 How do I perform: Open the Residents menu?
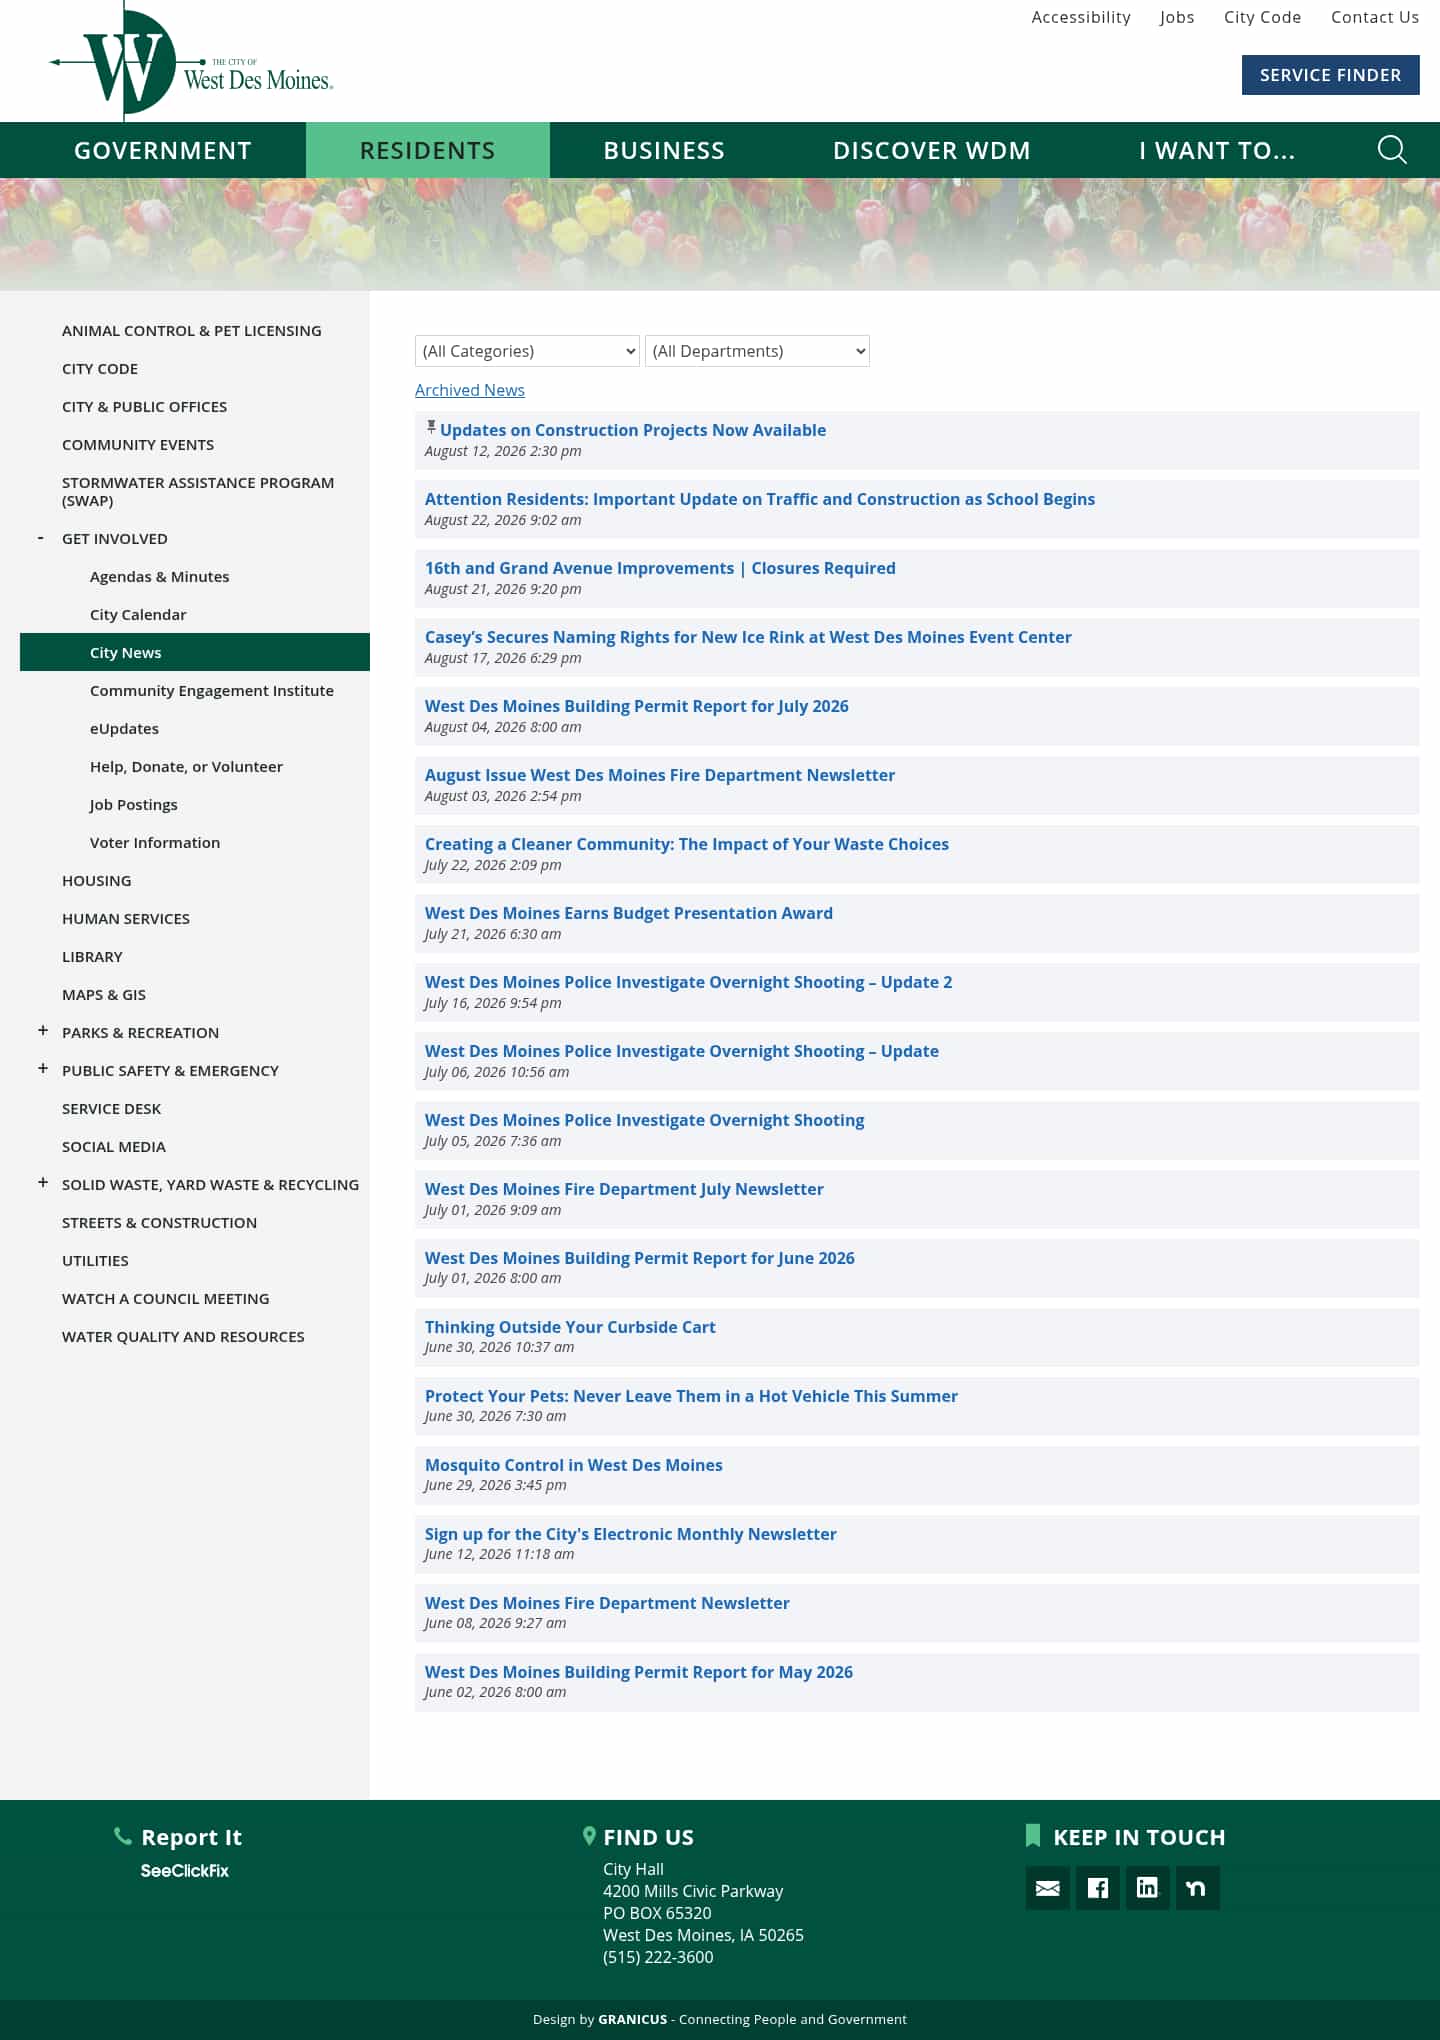click(x=428, y=150)
